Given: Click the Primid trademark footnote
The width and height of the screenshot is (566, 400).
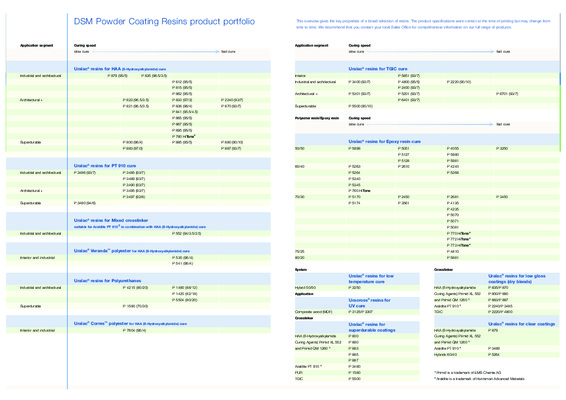Looking at the screenshot, I should coord(467,373).
